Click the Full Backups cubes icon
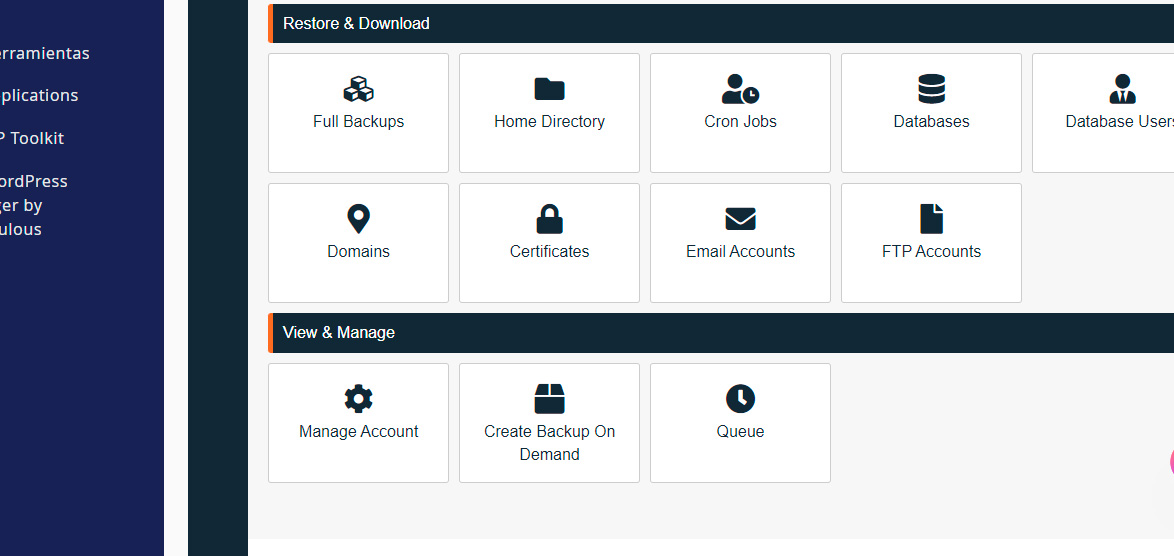Viewport: 1174px width, 556px height. point(359,89)
